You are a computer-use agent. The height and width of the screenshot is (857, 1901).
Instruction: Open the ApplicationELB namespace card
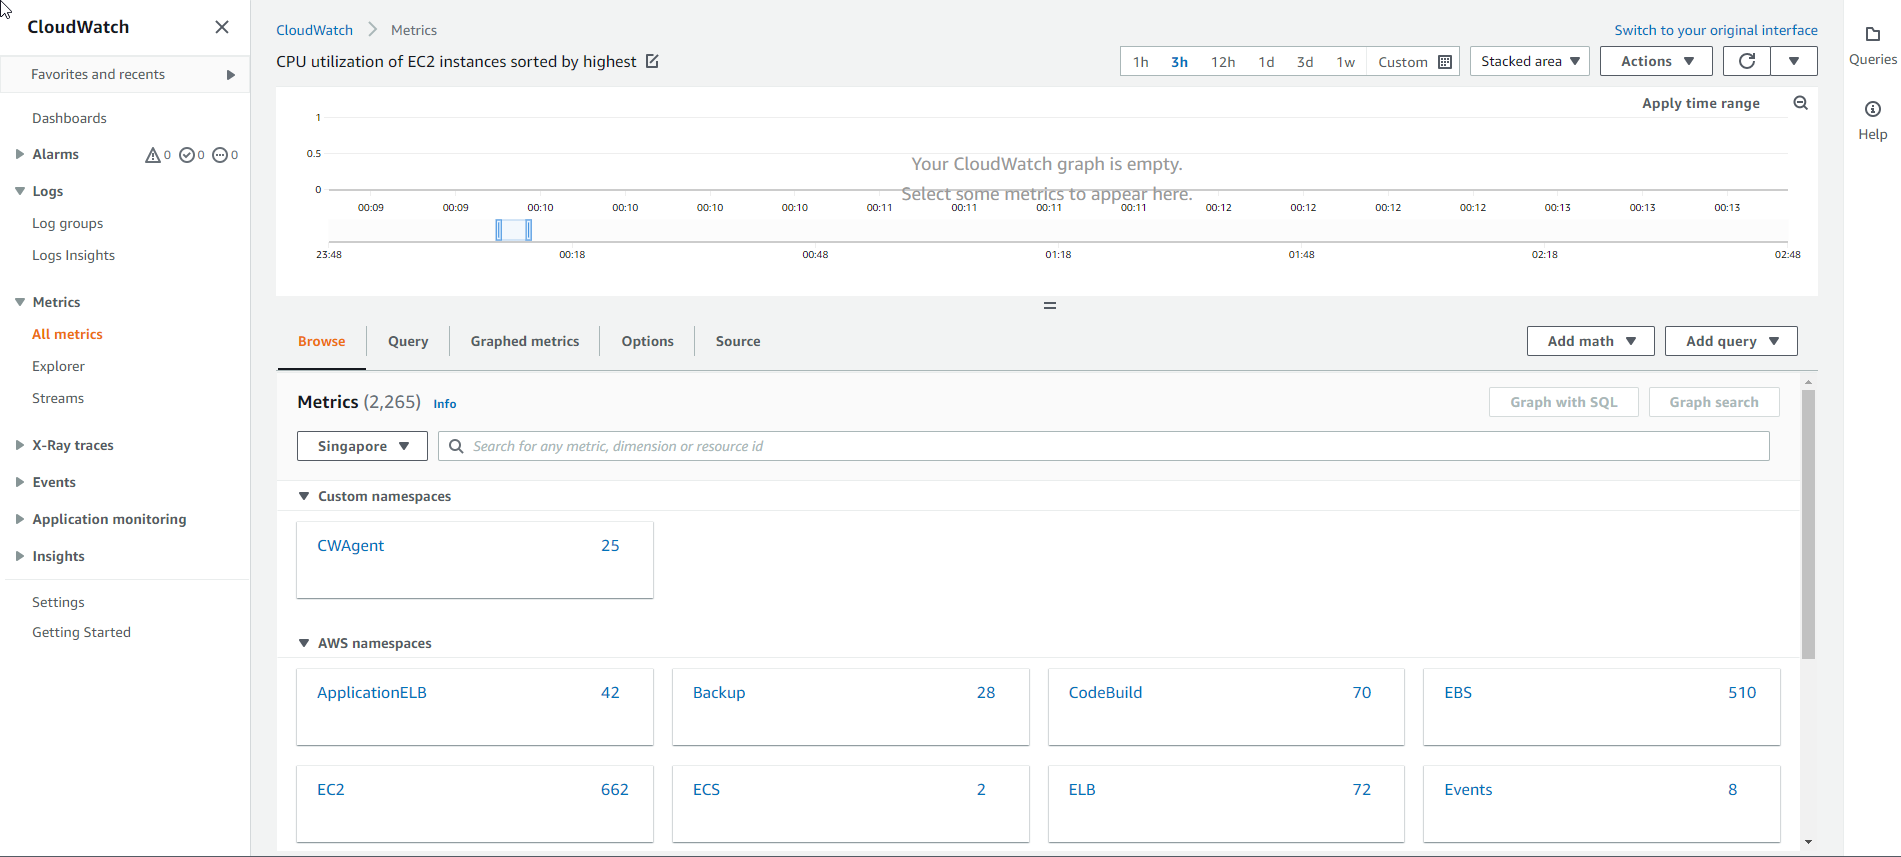pos(475,707)
